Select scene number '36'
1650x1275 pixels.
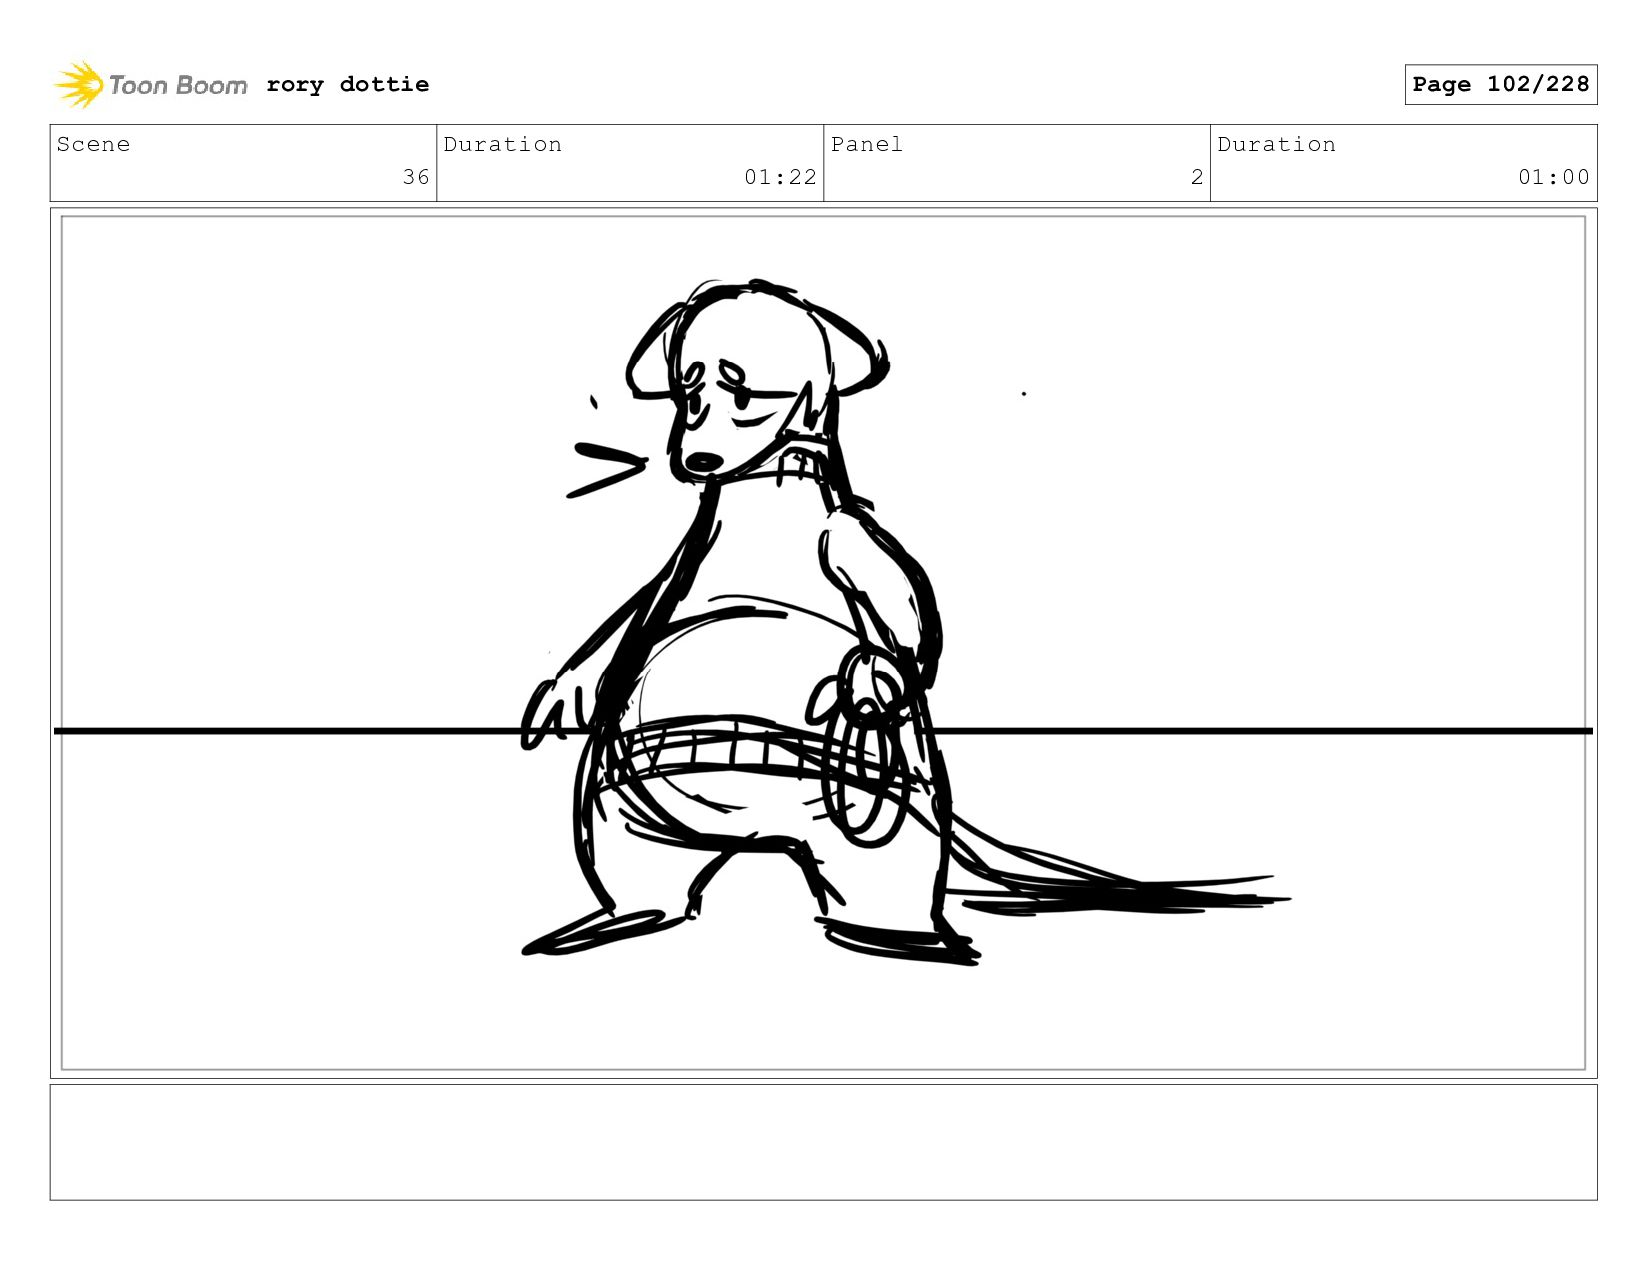pos(416,177)
